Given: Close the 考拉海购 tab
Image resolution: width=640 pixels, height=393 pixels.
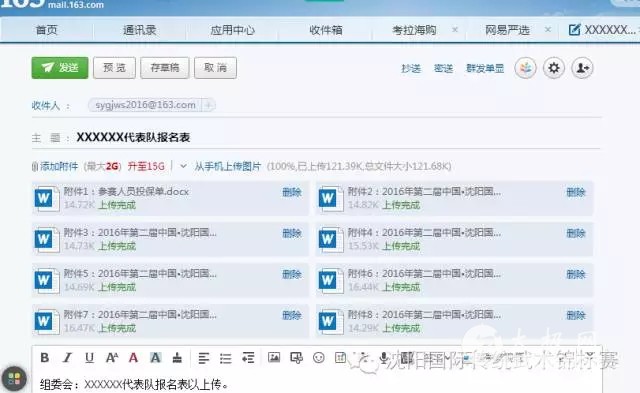Looking at the screenshot, I should [x=455, y=29].
